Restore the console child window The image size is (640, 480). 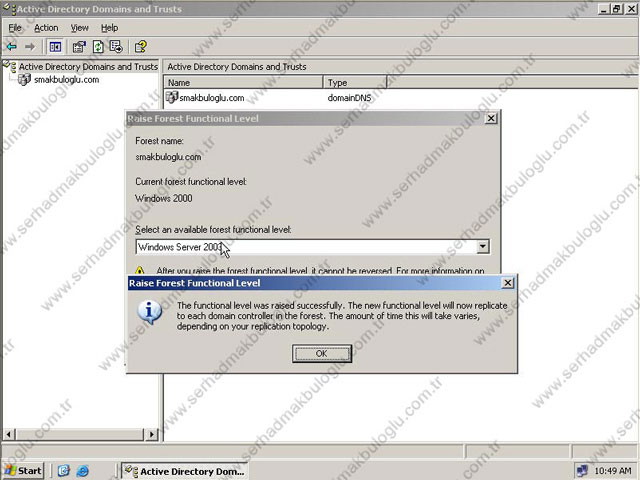617,9
